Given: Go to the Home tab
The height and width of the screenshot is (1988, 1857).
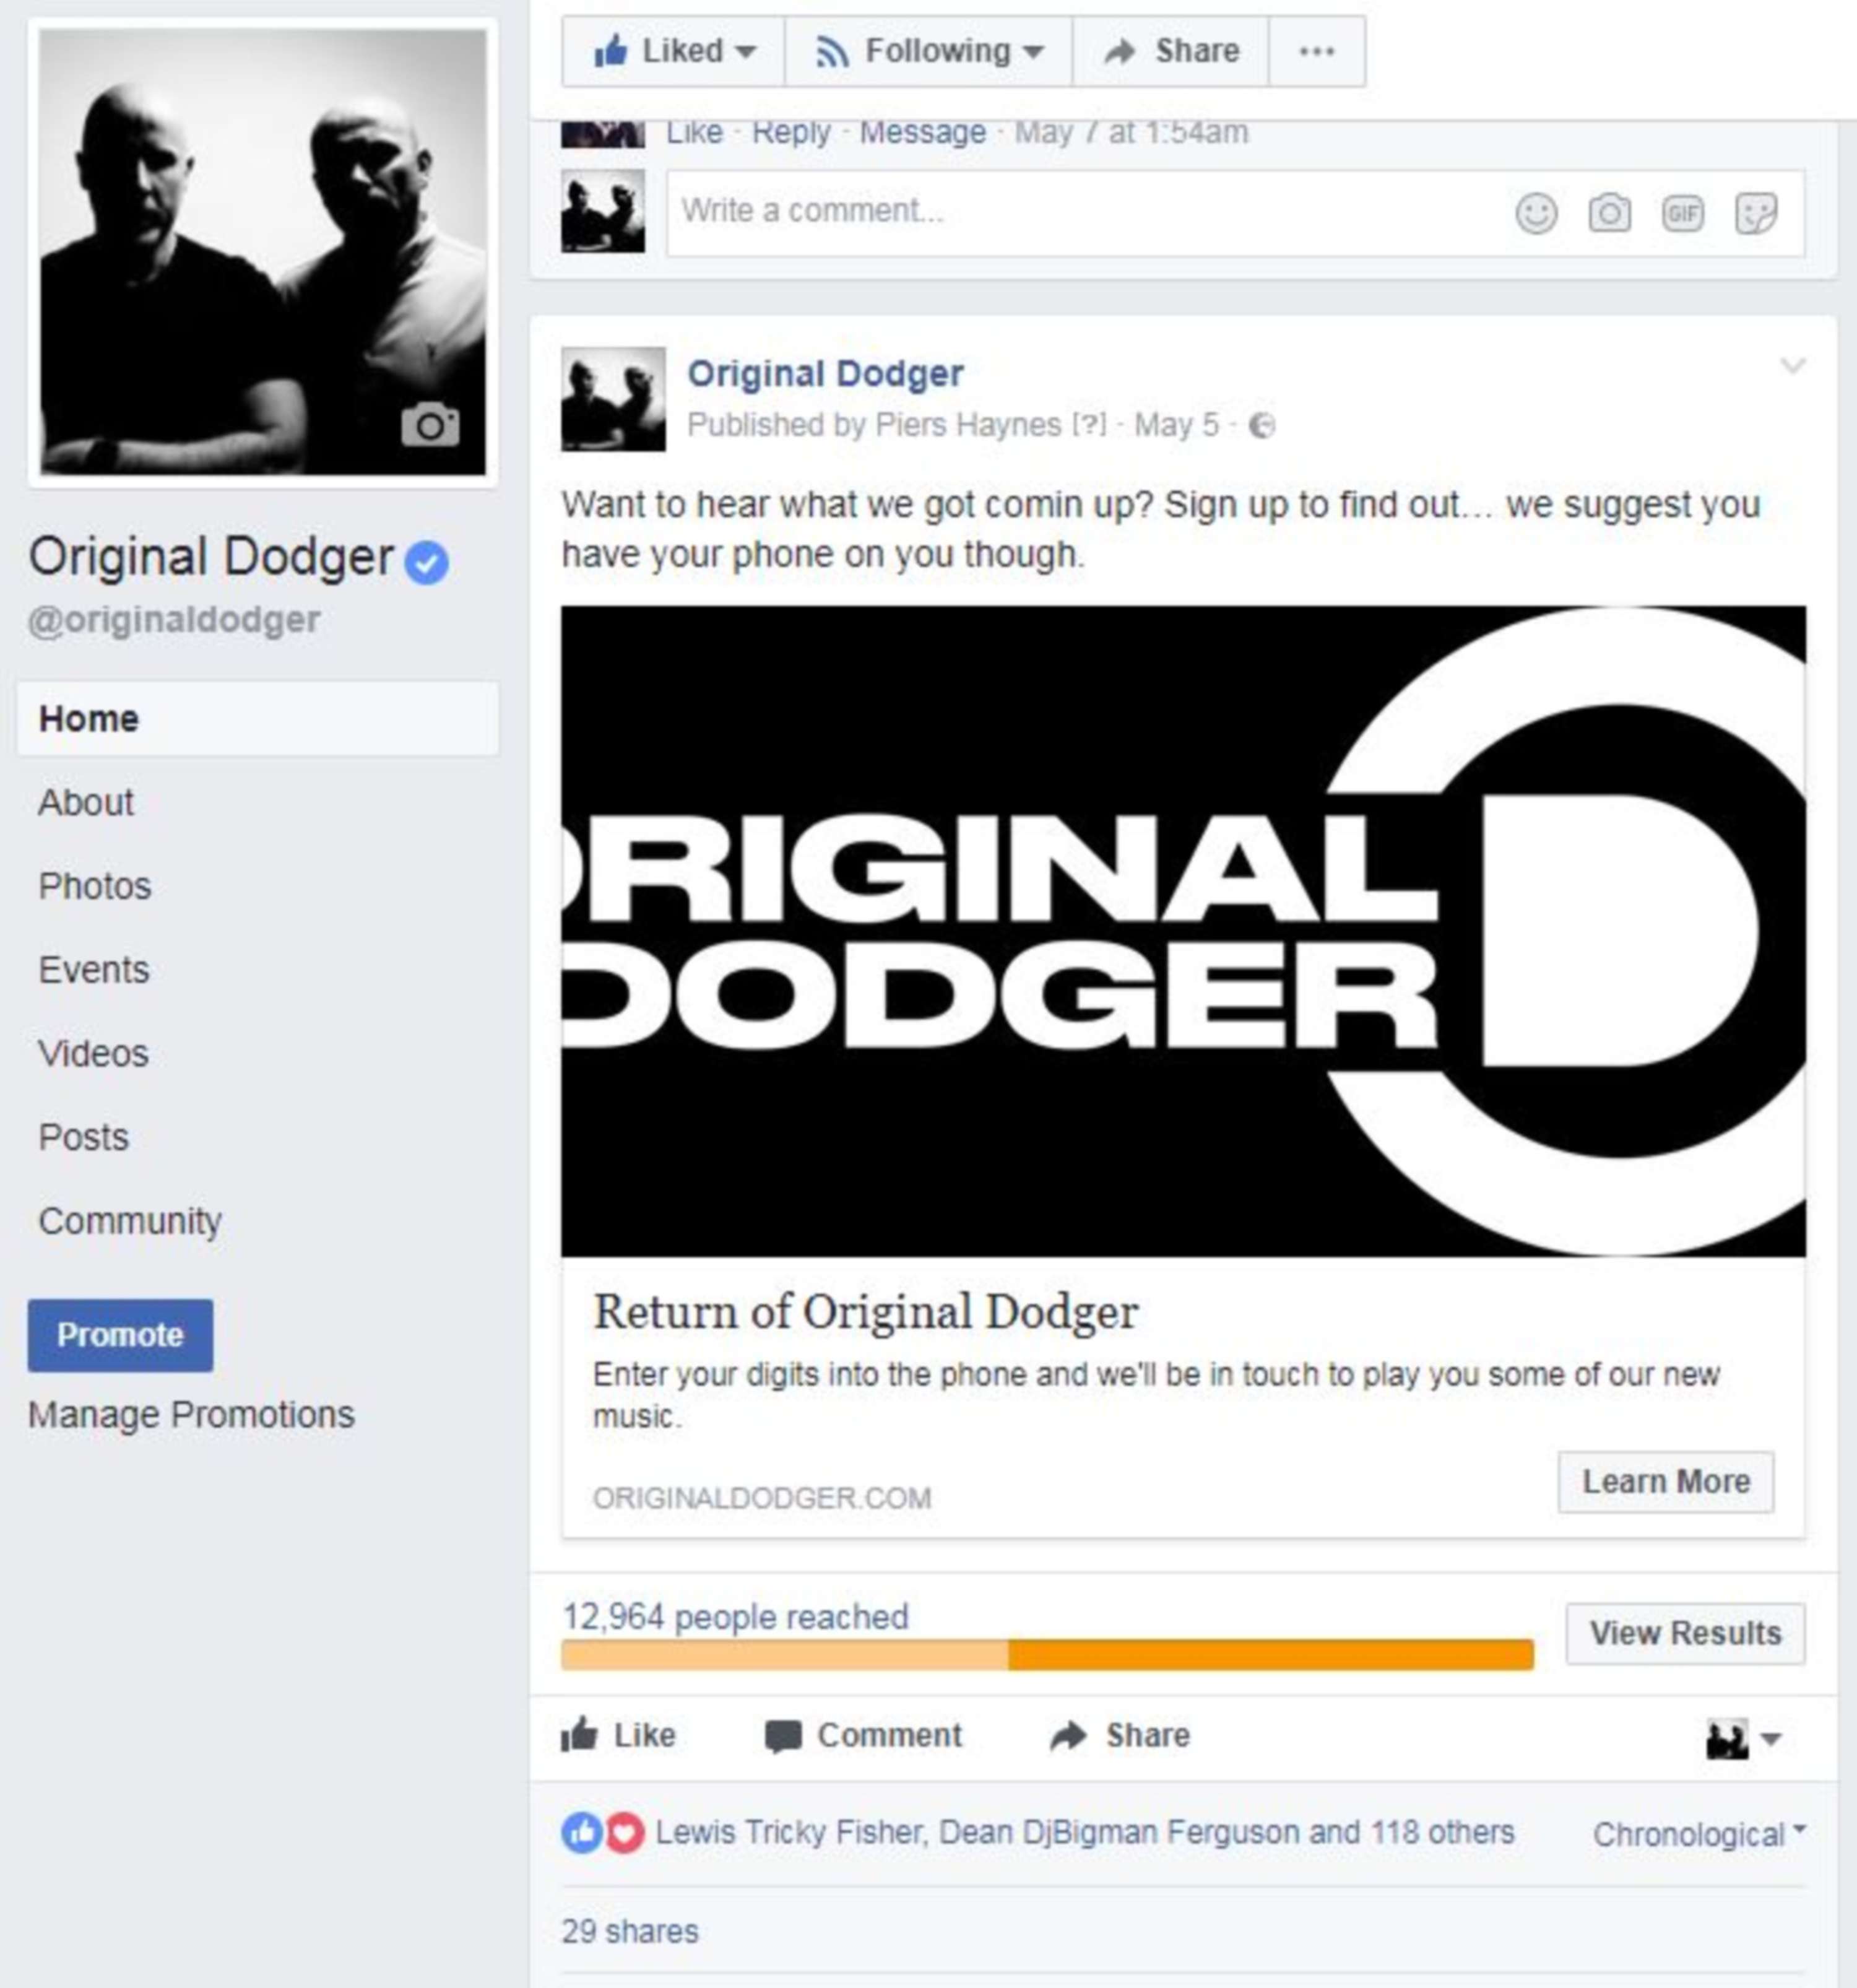Looking at the screenshot, I should (x=258, y=719).
